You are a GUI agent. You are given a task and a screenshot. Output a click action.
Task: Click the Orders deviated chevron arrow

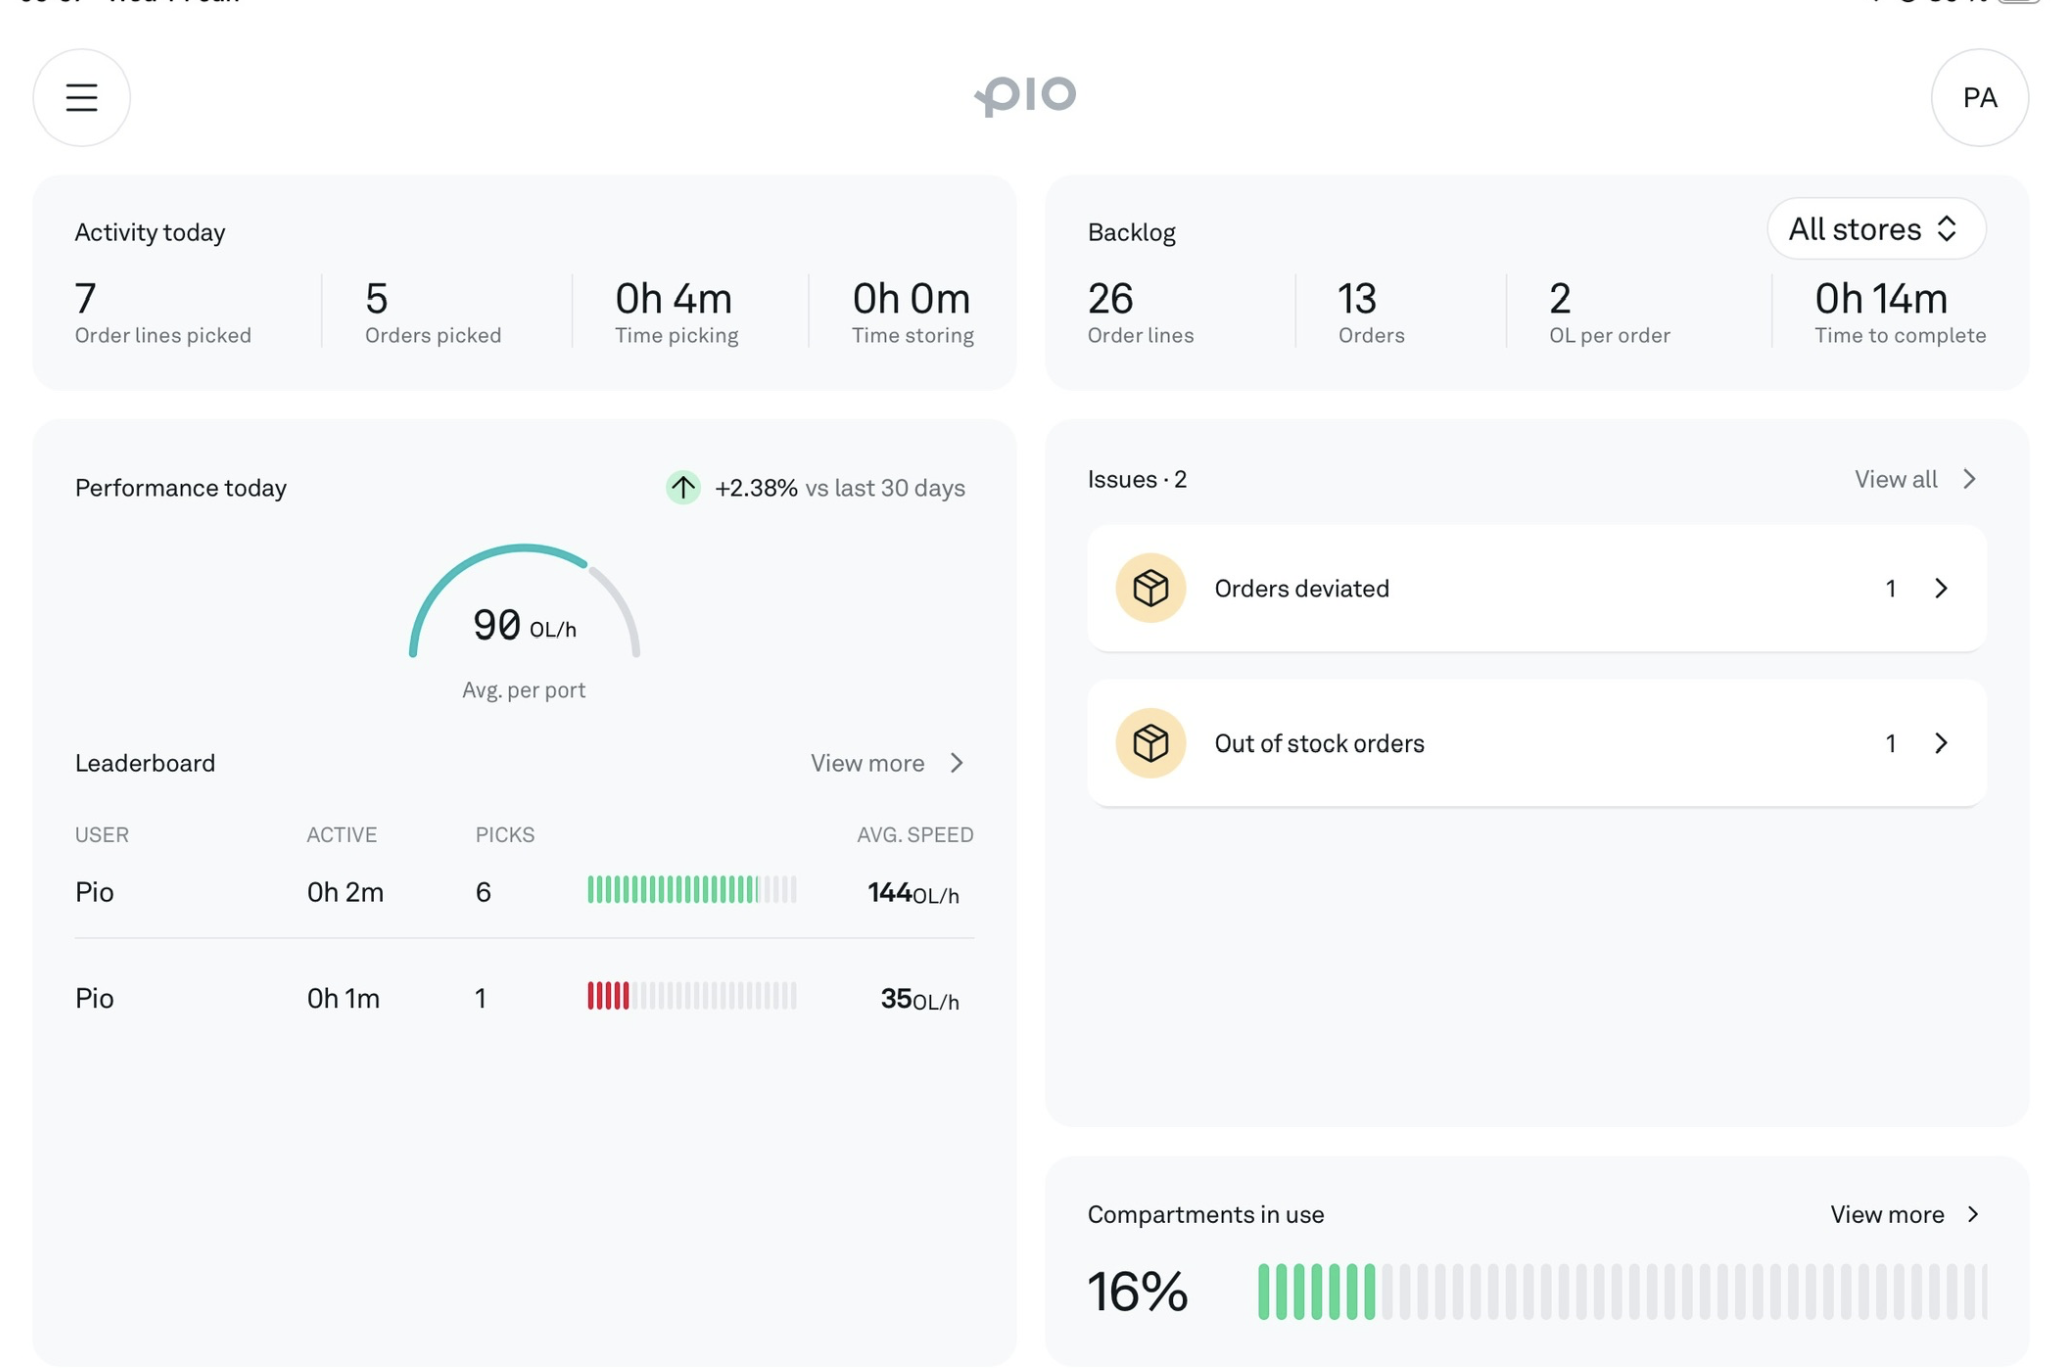point(1941,588)
